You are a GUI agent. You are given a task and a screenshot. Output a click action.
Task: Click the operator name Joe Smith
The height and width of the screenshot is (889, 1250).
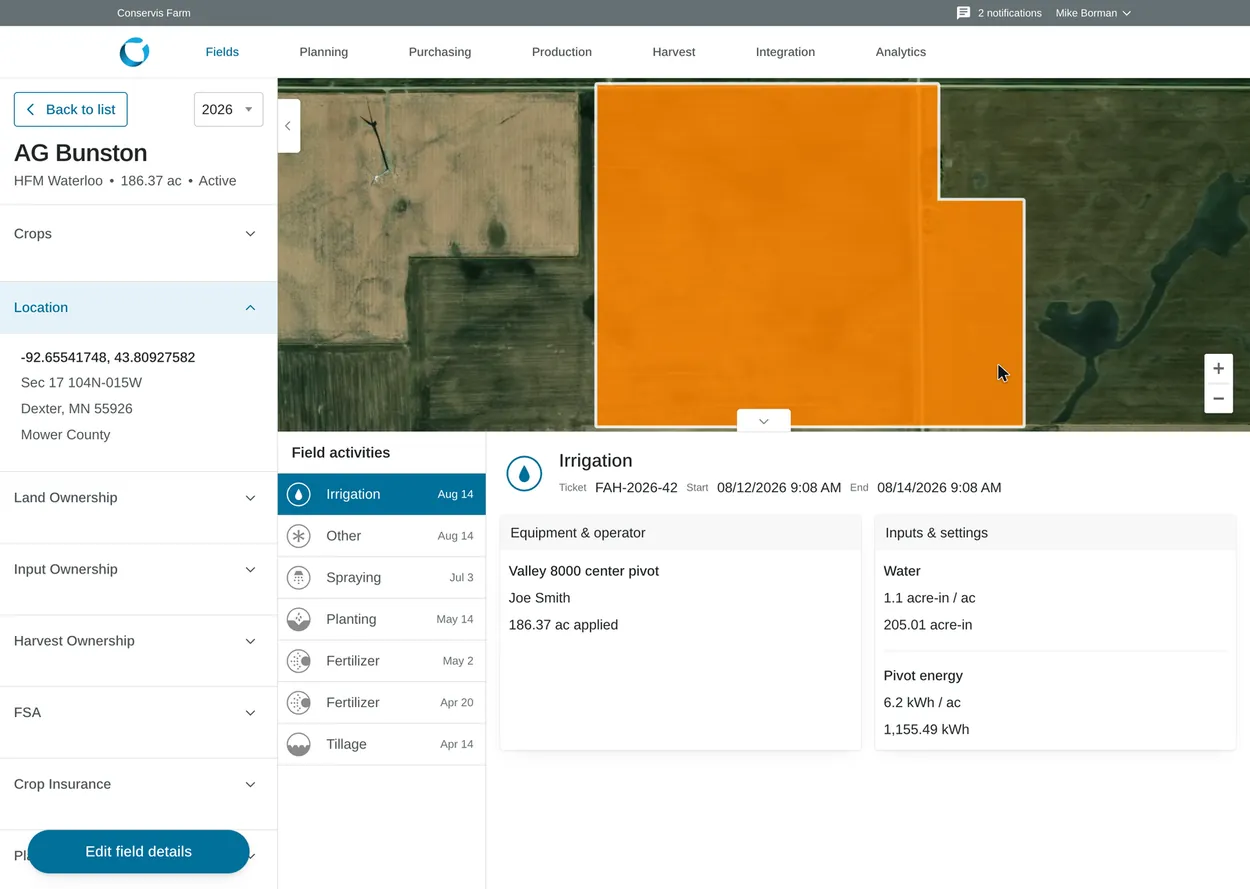[540, 598]
